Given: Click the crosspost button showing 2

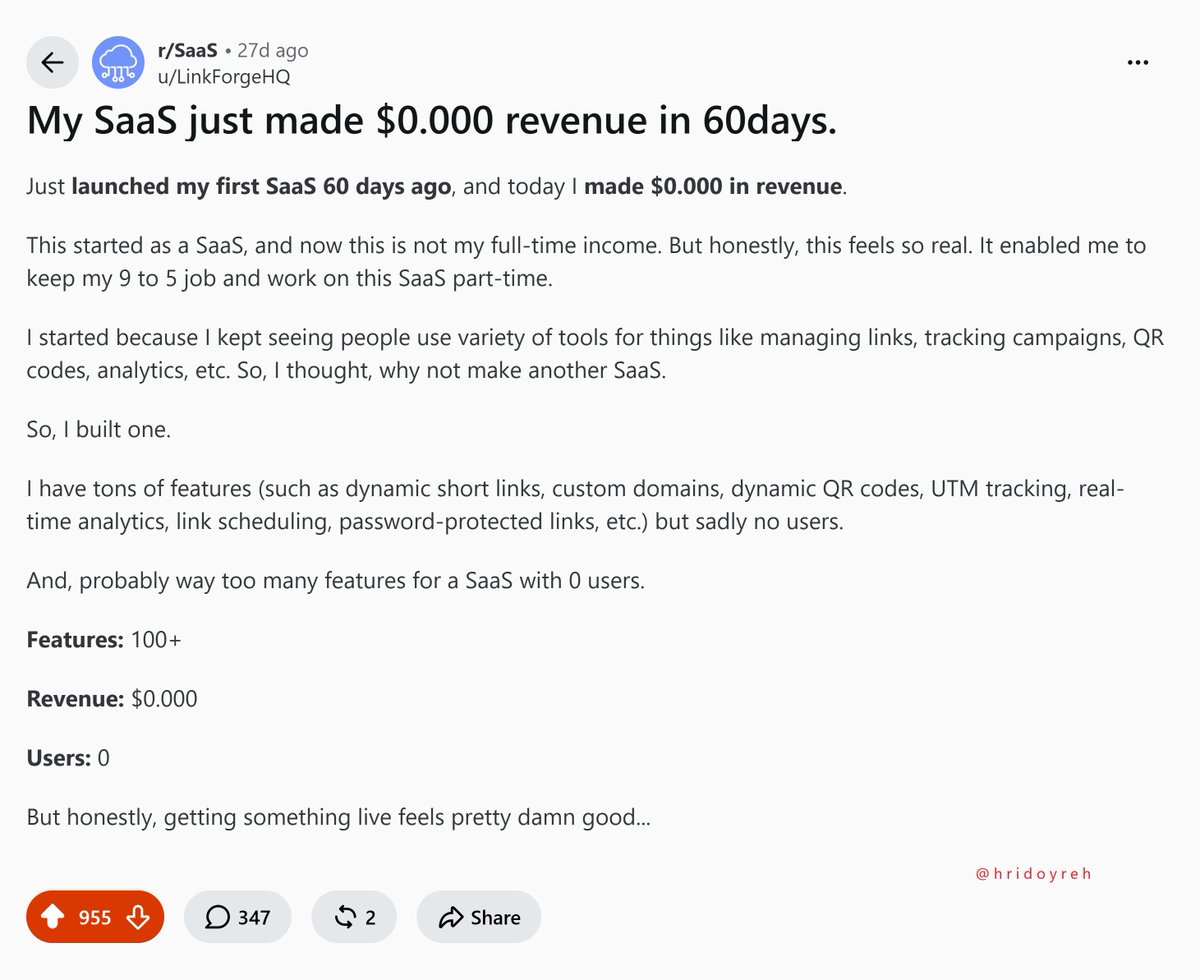Looking at the screenshot, I should [x=354, y=917].
